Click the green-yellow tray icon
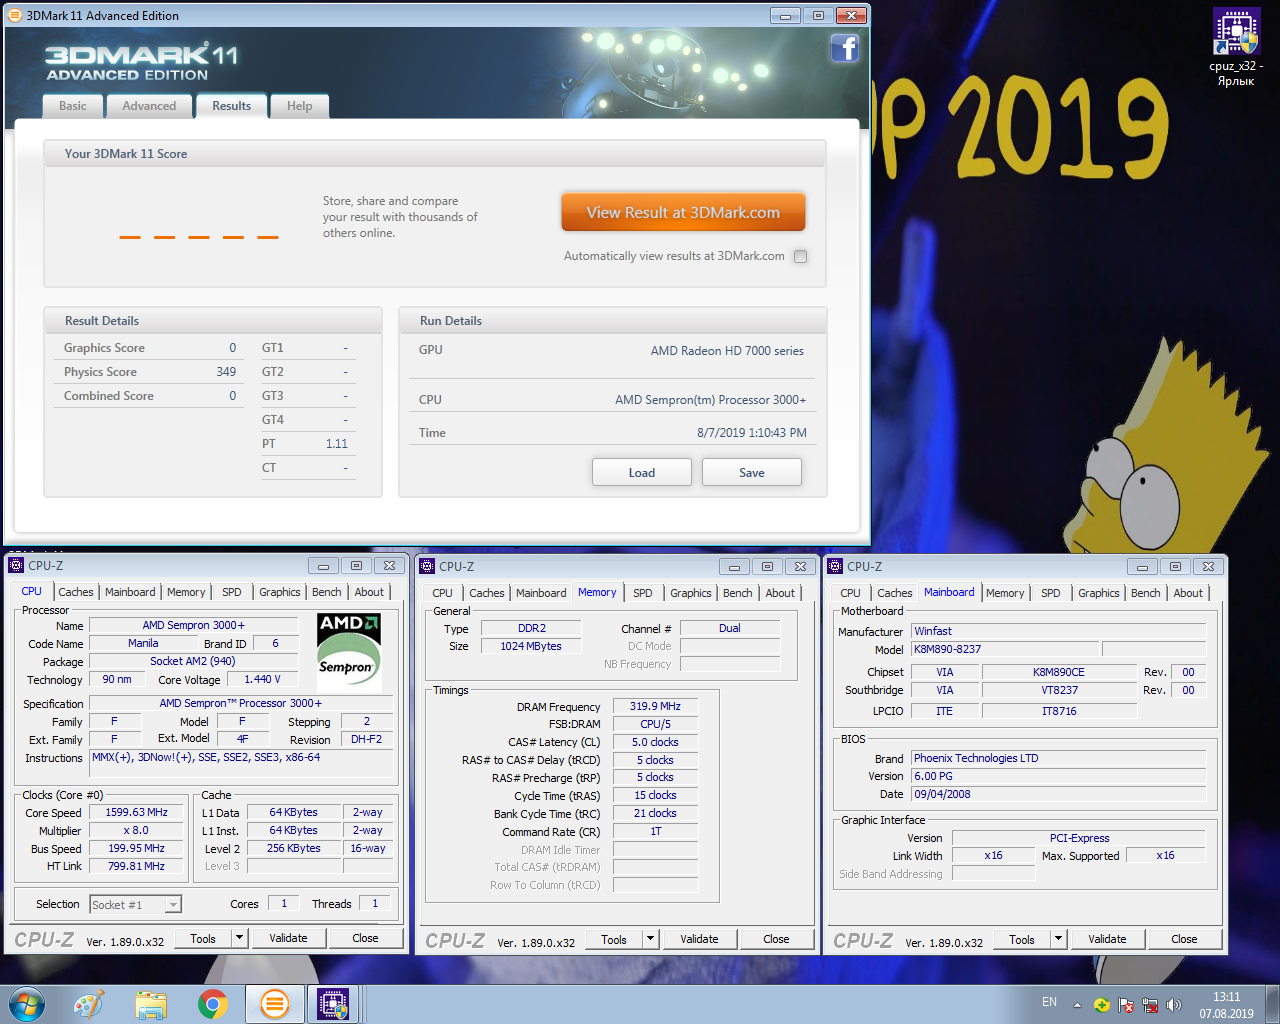The height and width of the screenshot is (1024, 1280). pos(1101,1005)
